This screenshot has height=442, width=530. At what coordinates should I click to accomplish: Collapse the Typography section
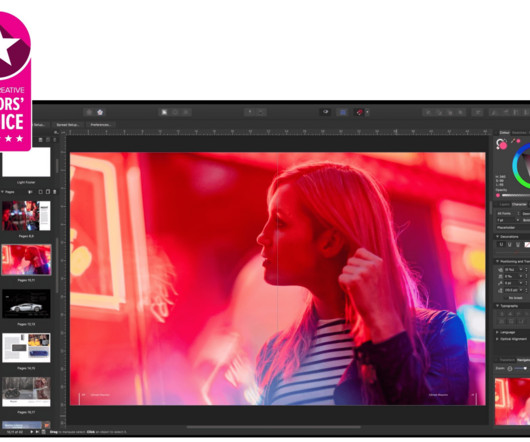[x=497, y=306]
